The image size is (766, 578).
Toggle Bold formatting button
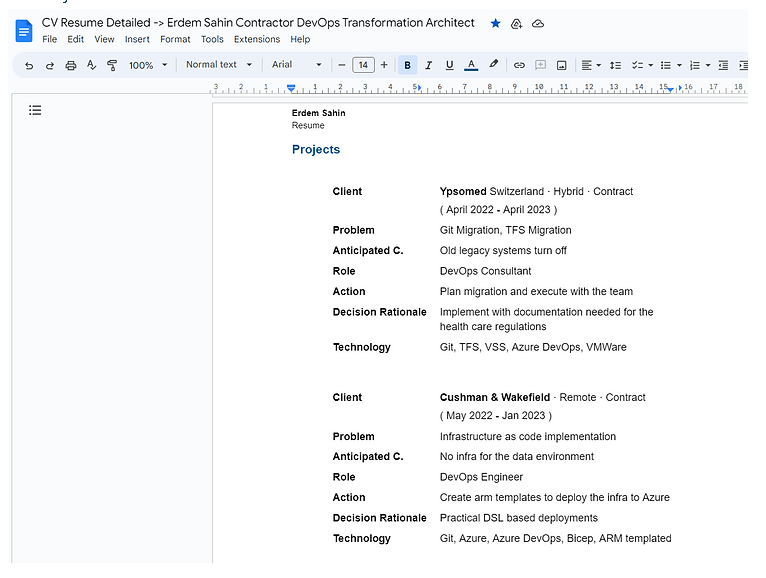point(407,65)
